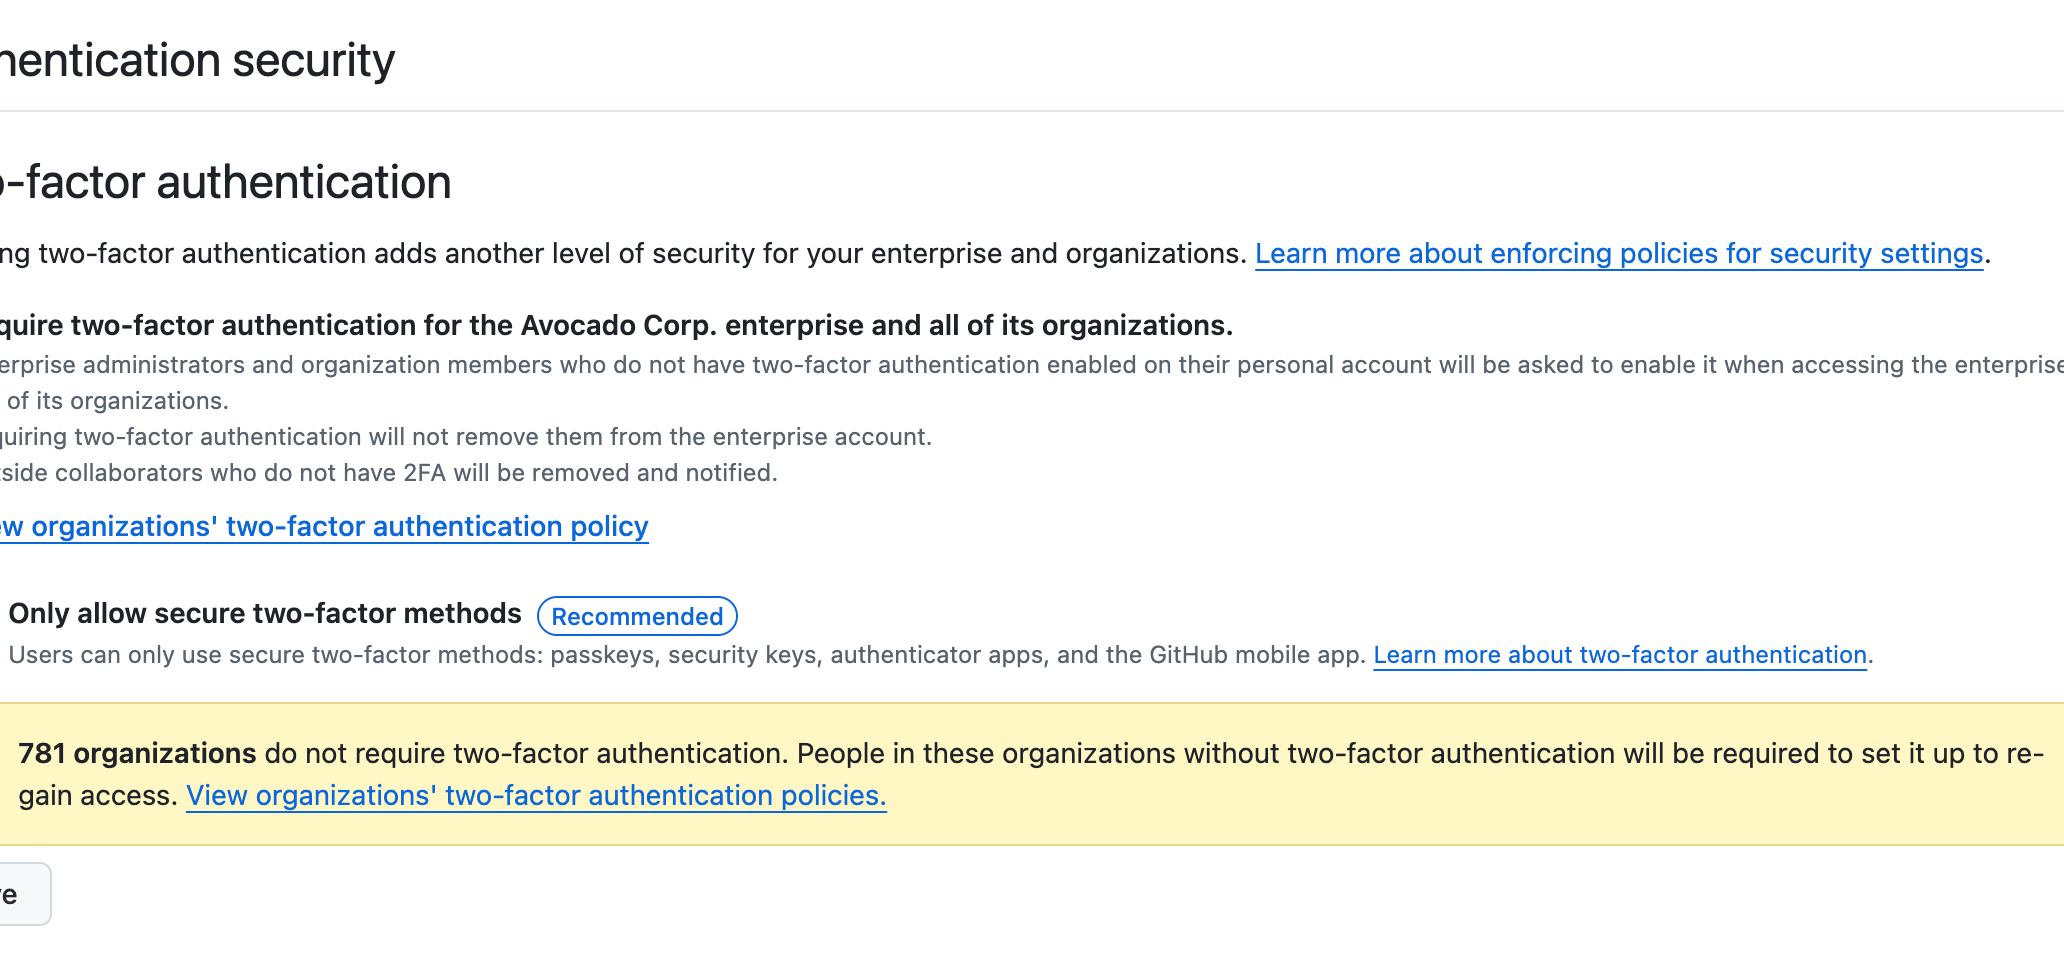Click the Two-factor authentication section heading
This screenshot has width=2064, height=968.
click(x=225, y=183)
